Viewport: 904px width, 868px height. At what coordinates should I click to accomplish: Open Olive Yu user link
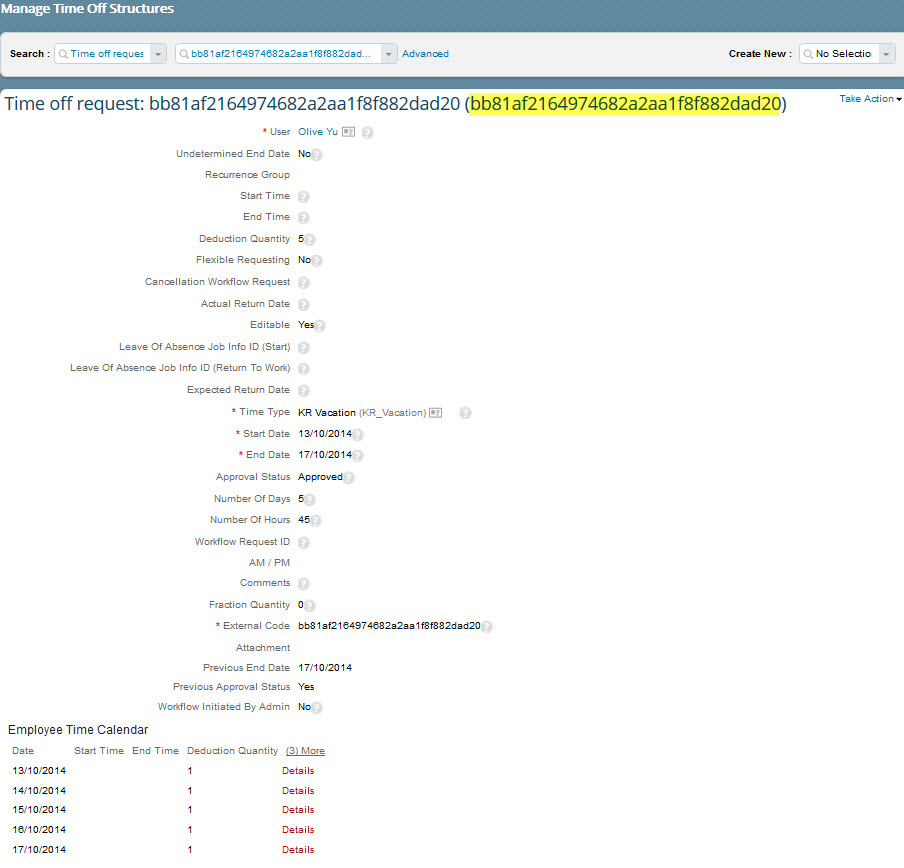pyautogui.click(x=318, y=131)
